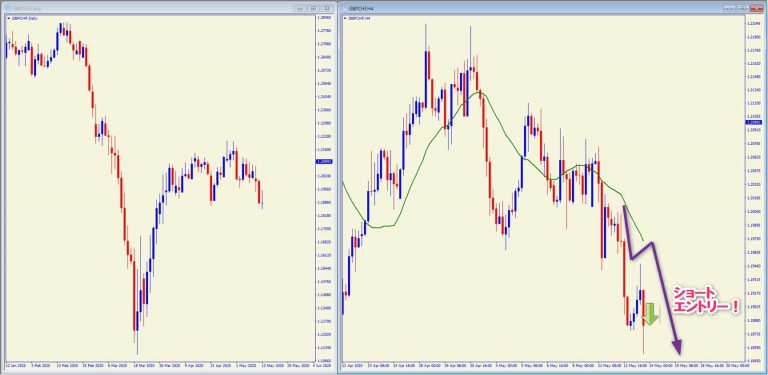Expand the GBPCHF,H4 symbol triangle
The width and height of the screenshot is (768, 375).
[345, 18]
